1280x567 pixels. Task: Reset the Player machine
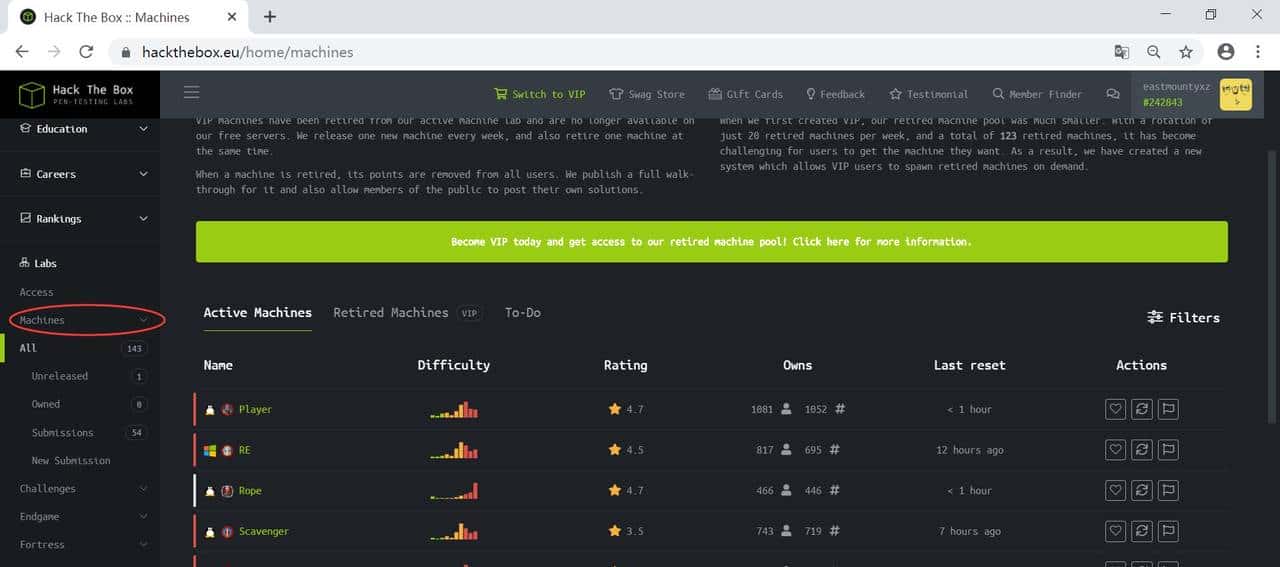pos(1141,409)
